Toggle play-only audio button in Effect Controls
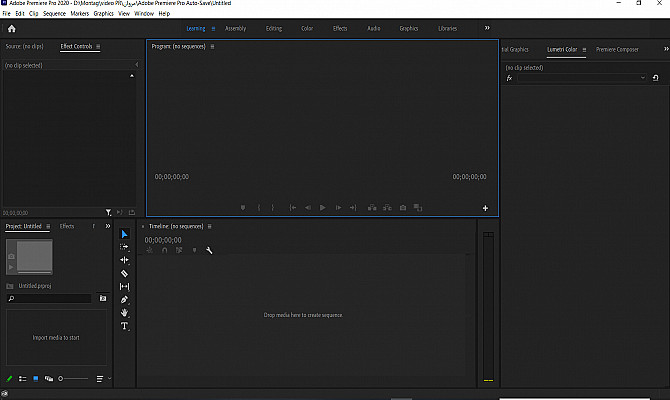Screen dimensions: 670x400 coord(120,212)
